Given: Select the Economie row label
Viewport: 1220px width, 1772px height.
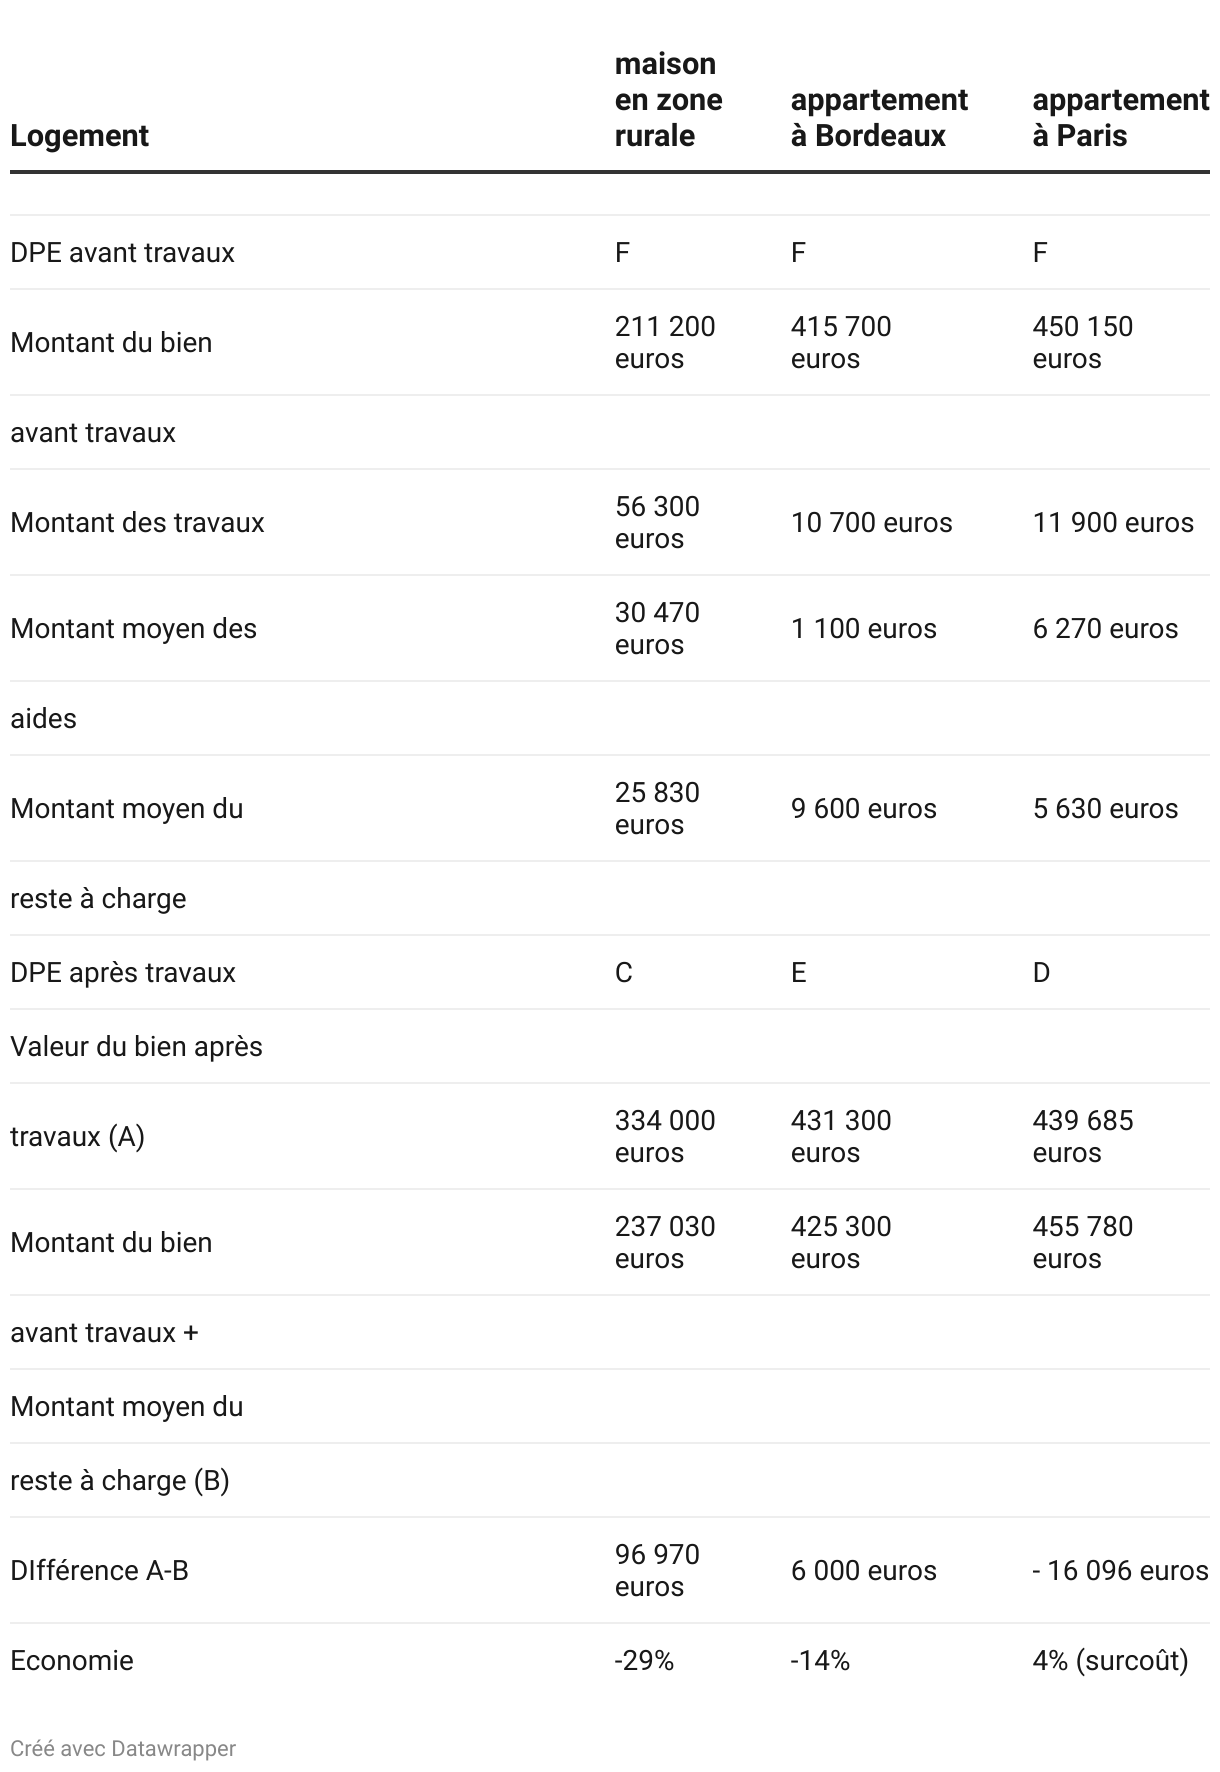Looking at the screenshot, I should [x=72, y=1661].
